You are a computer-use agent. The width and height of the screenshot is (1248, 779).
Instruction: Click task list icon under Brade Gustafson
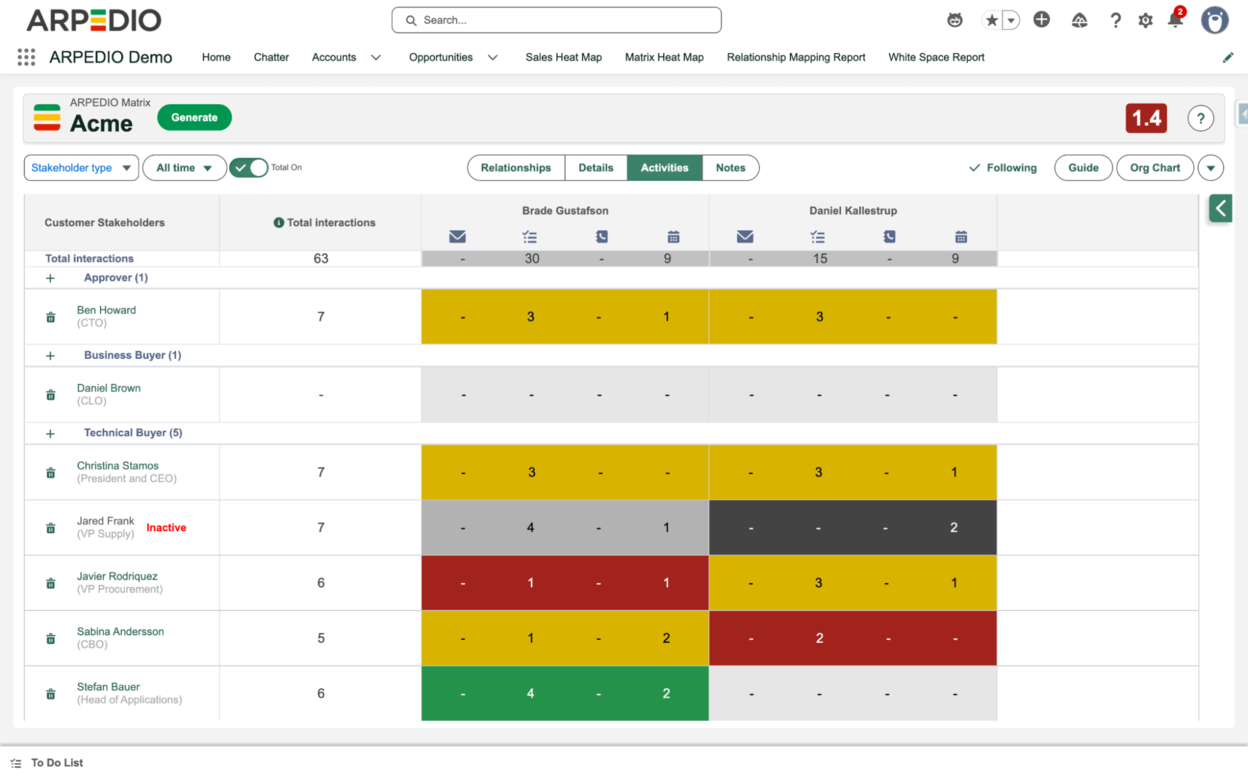coord(529,237)
